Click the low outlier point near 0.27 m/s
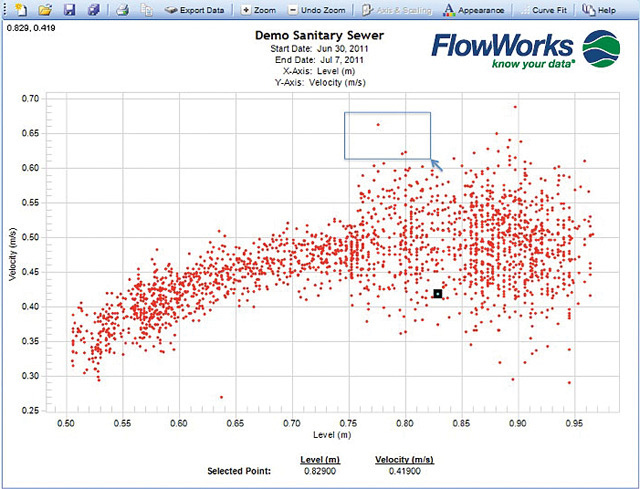Screen dimensions: 640x489 point(221,397)
